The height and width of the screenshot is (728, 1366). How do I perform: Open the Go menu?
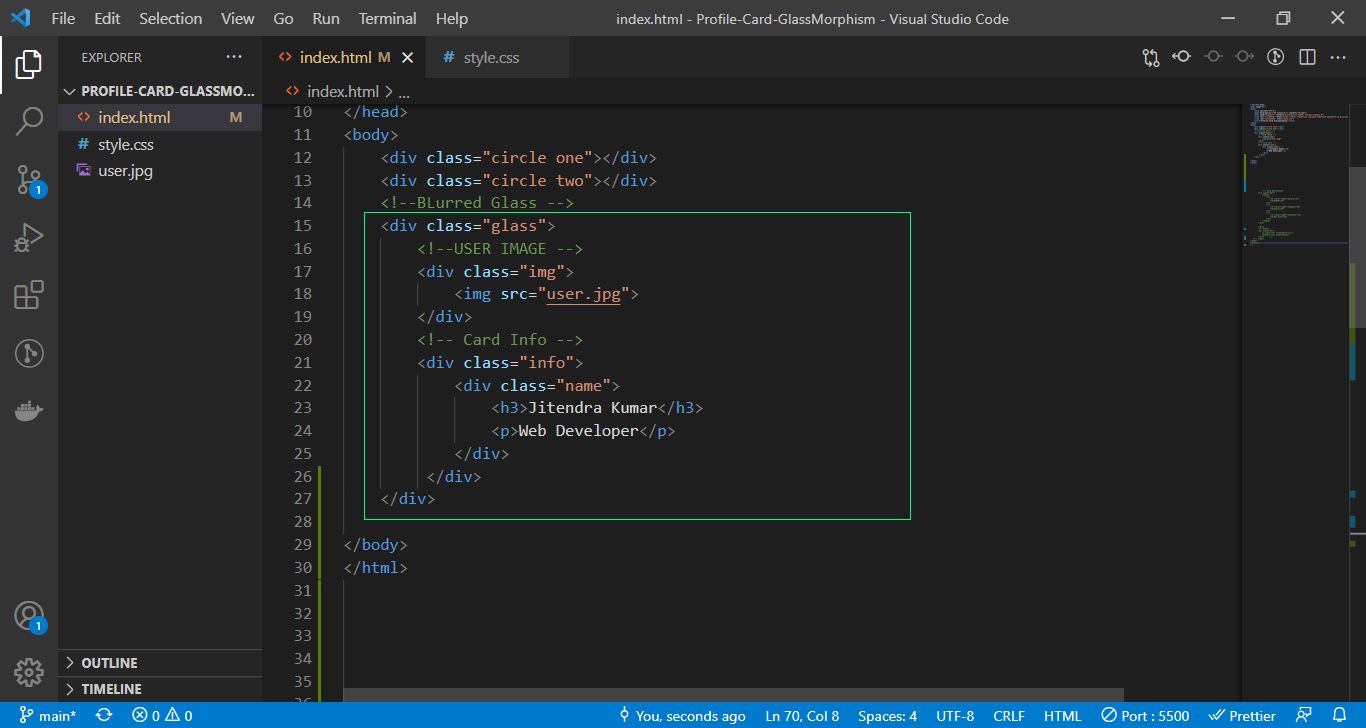(x=283, y=19)
